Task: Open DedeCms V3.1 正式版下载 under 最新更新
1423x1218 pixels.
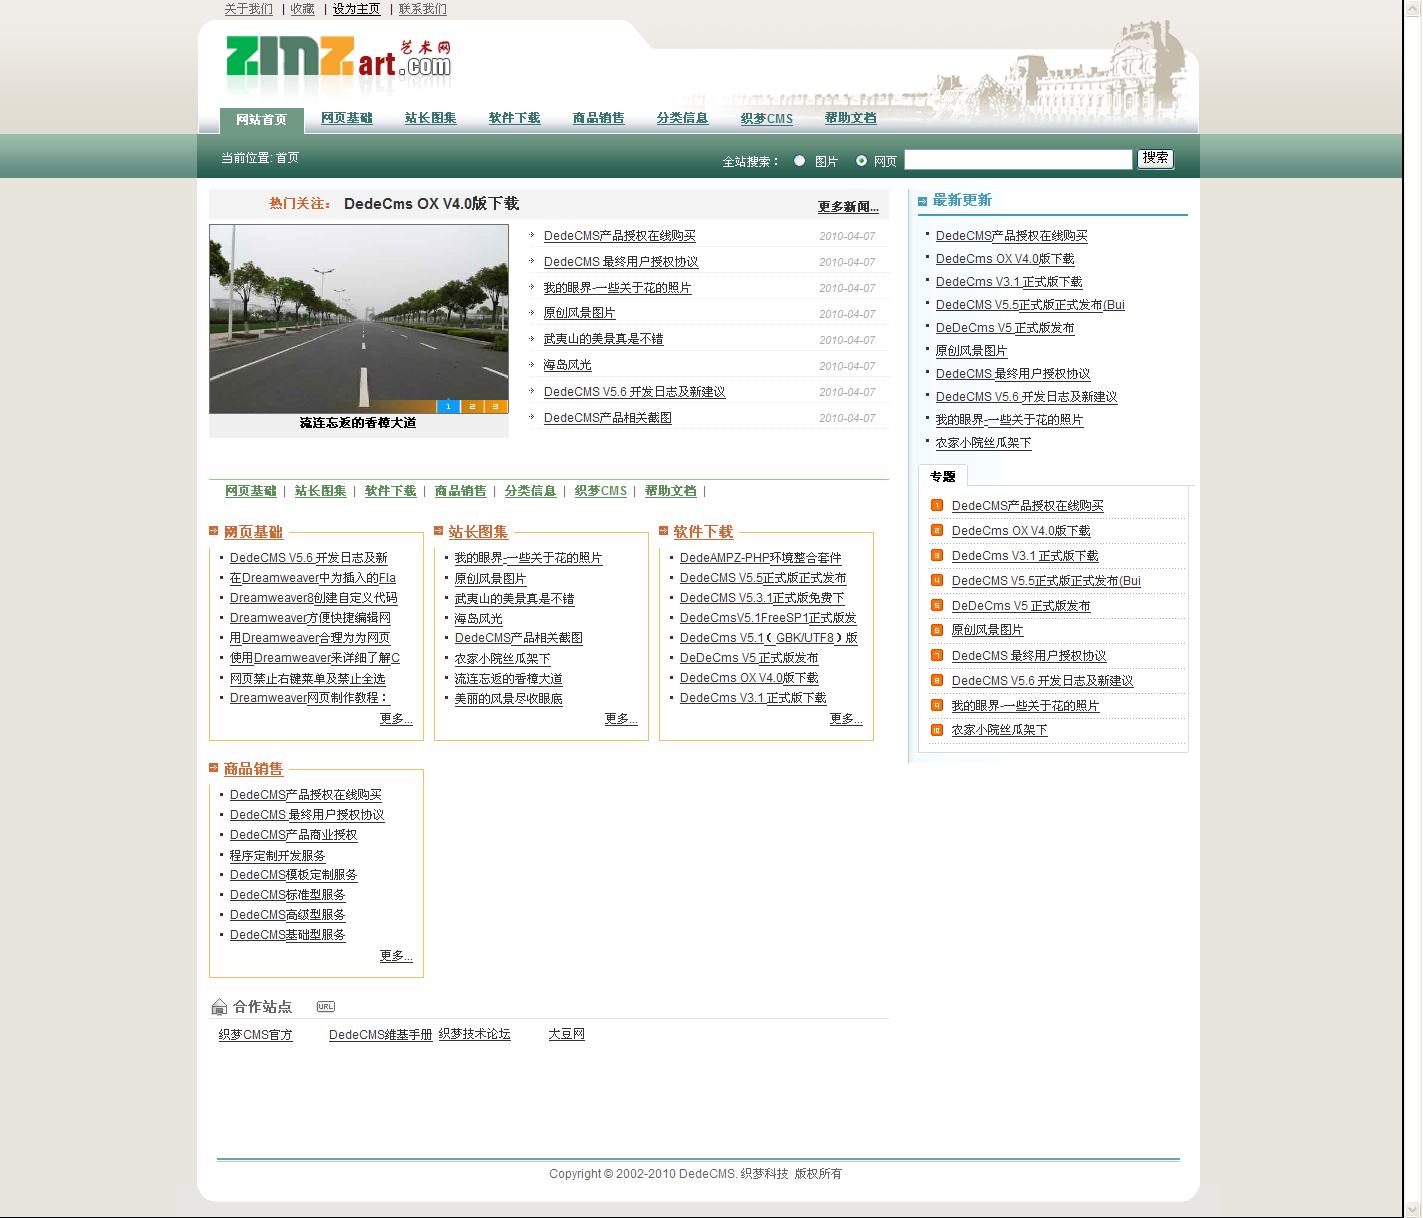Action: click(1009, 282)
